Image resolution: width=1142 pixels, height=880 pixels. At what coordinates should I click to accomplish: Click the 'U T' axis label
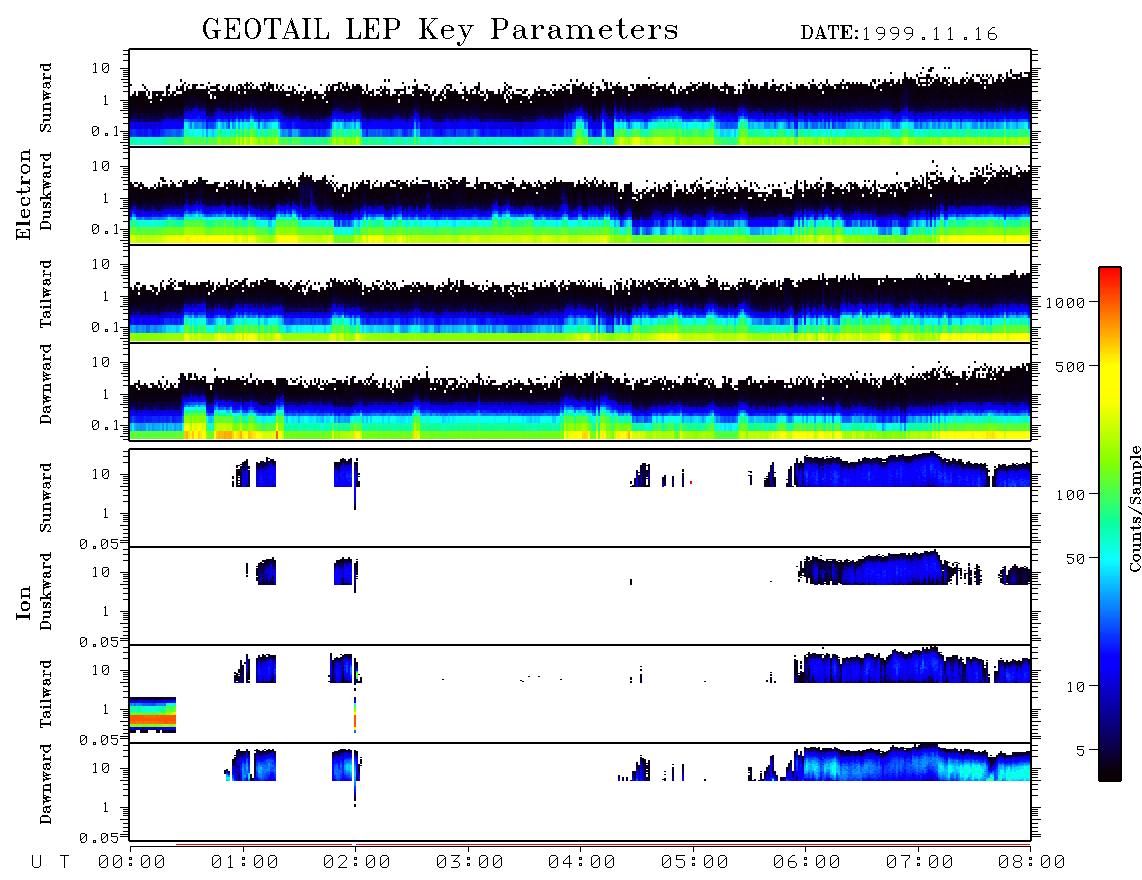[50, 863]
